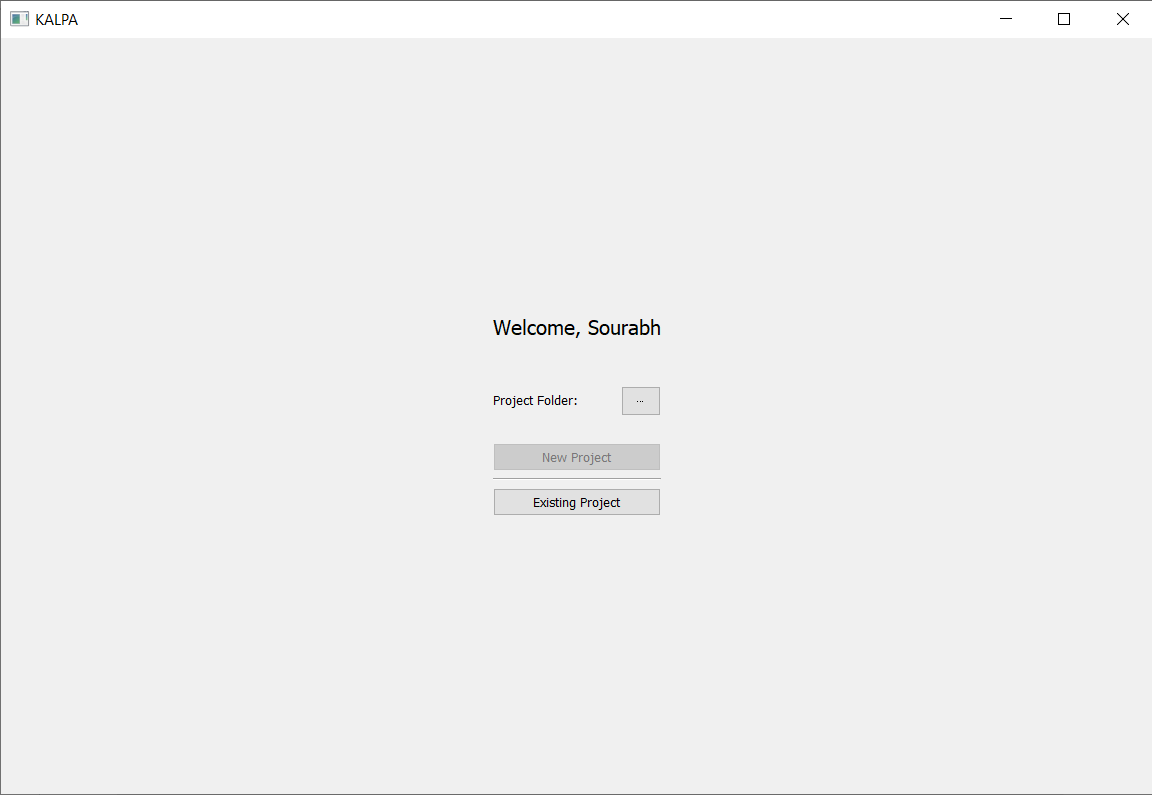
Task: Select the greyed-out New Project control
Action: [576, 457]
